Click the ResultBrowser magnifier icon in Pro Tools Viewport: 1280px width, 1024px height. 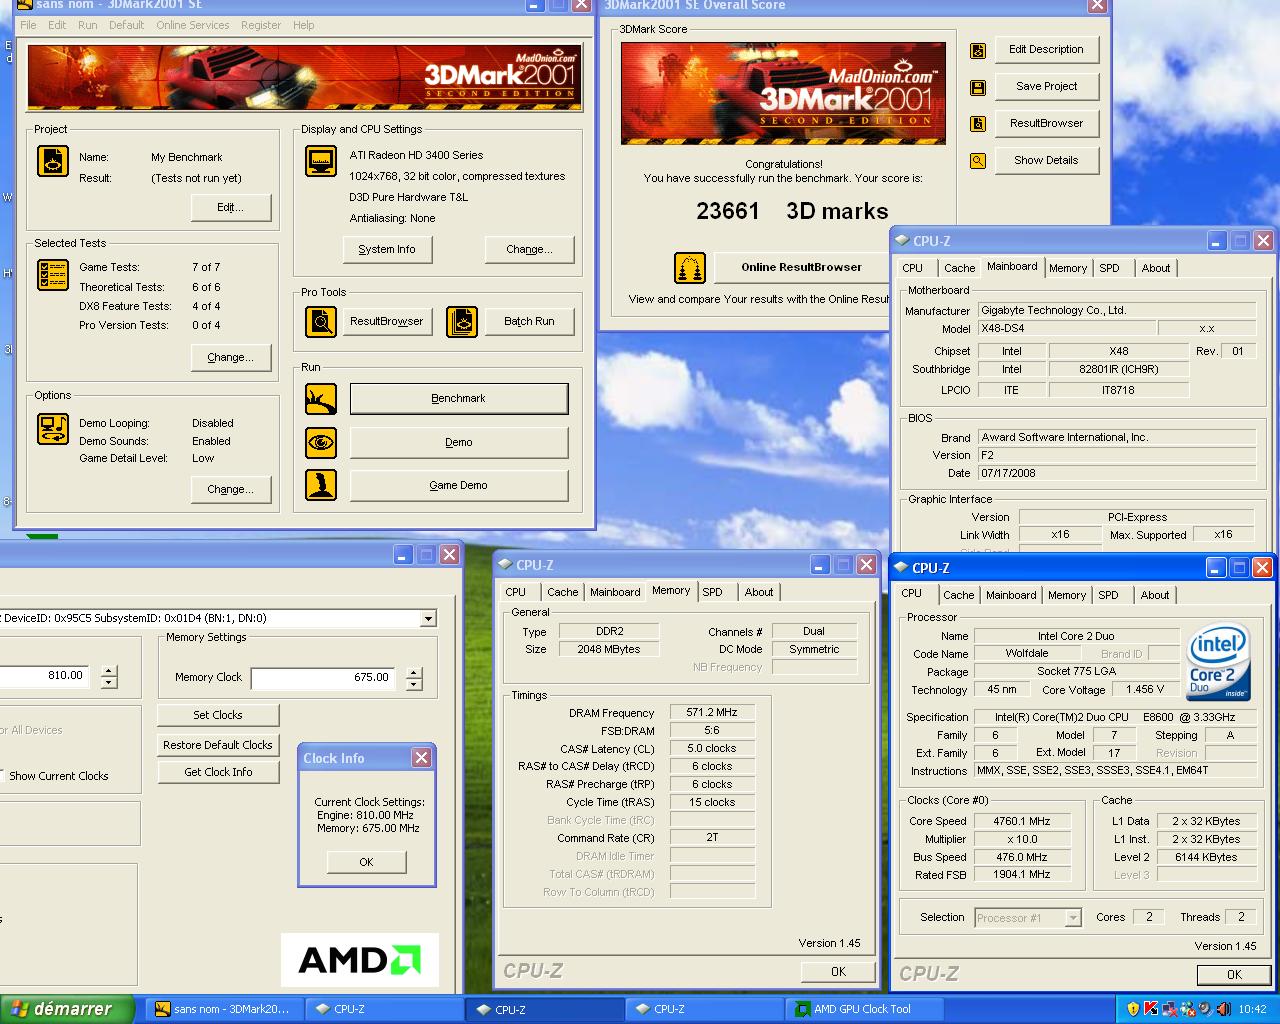[x=321, y=321]
